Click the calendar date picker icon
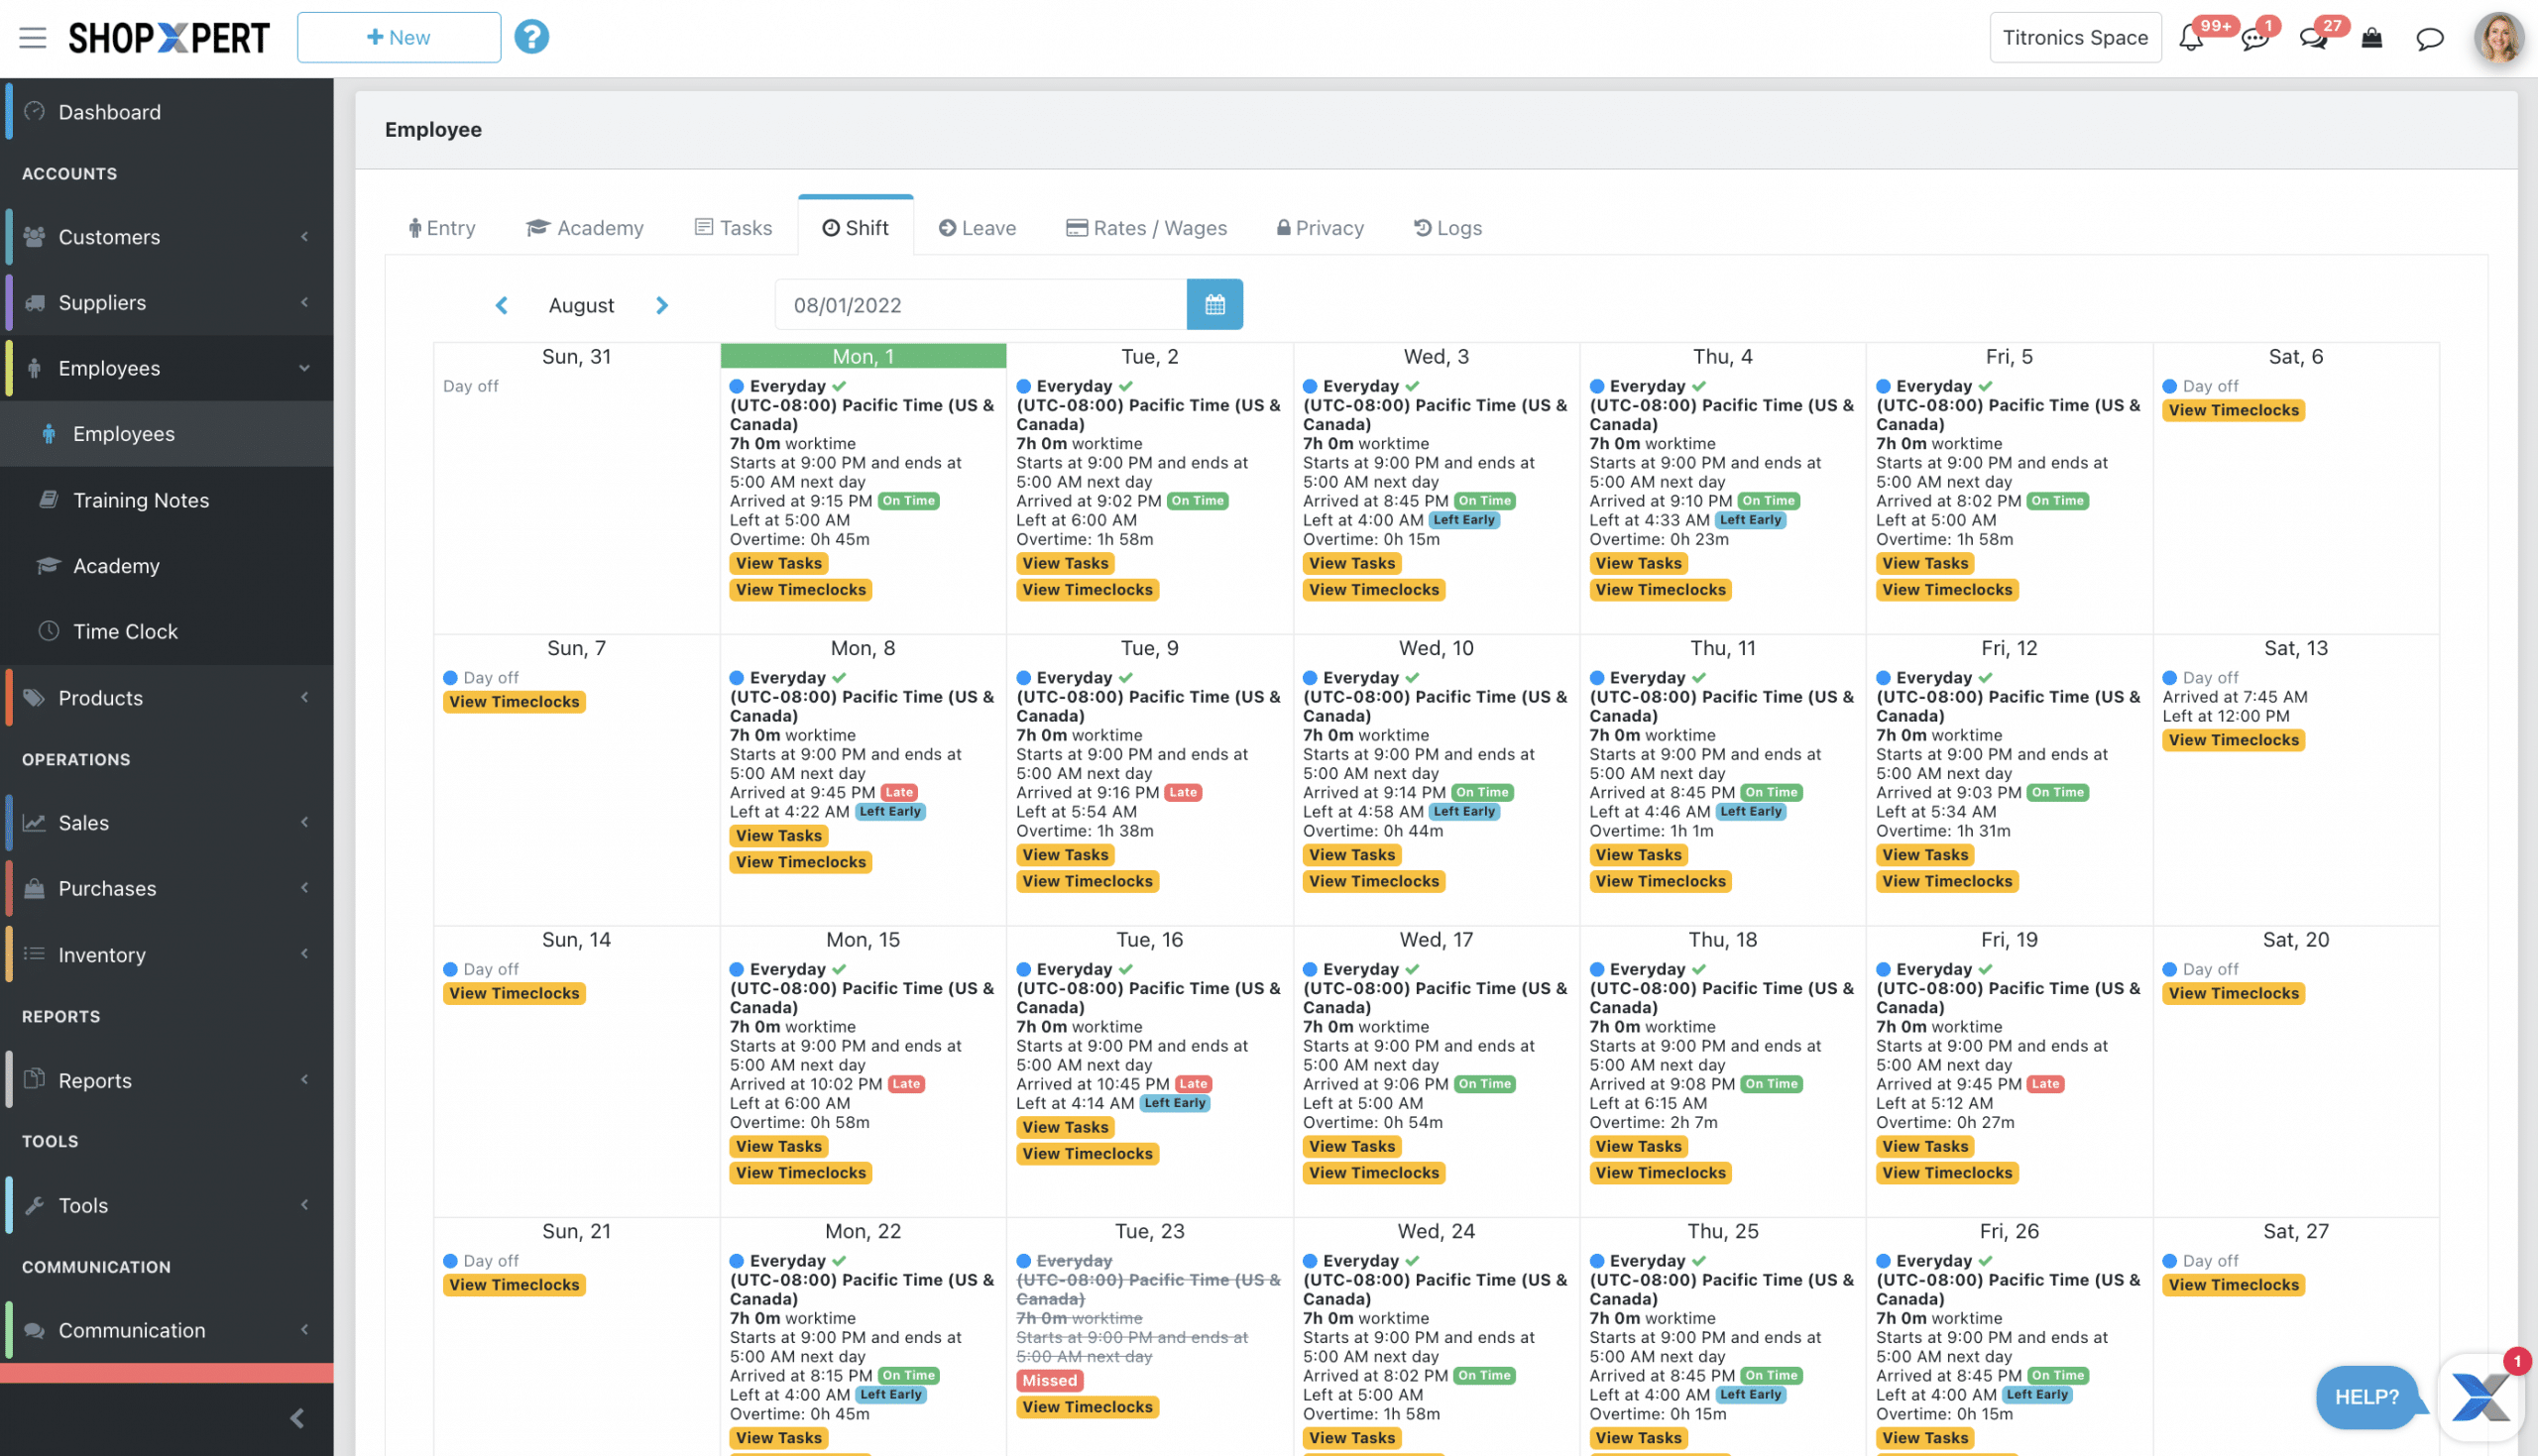This screenshot has height=1456, width=2538. coord(1214,305)
